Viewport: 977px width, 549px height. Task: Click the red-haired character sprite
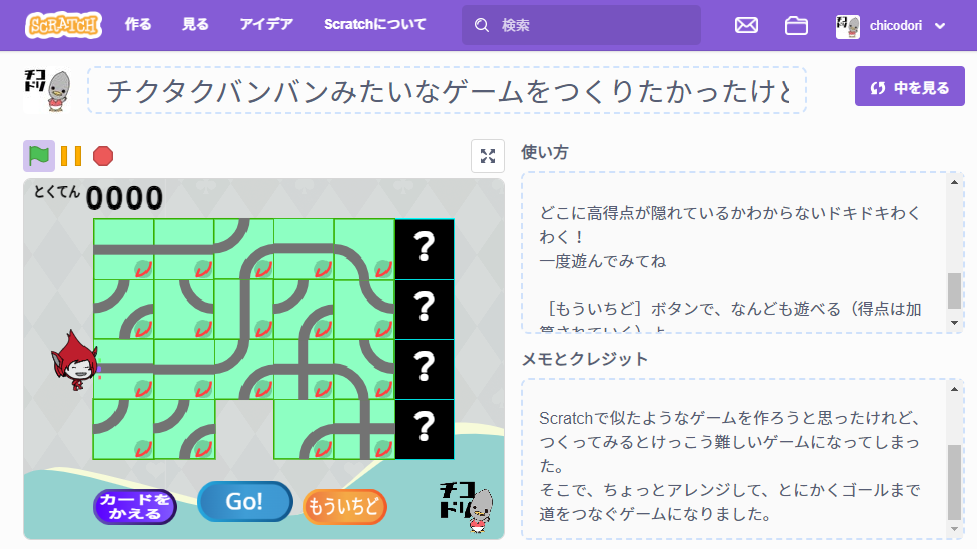(x=75, y=361)
